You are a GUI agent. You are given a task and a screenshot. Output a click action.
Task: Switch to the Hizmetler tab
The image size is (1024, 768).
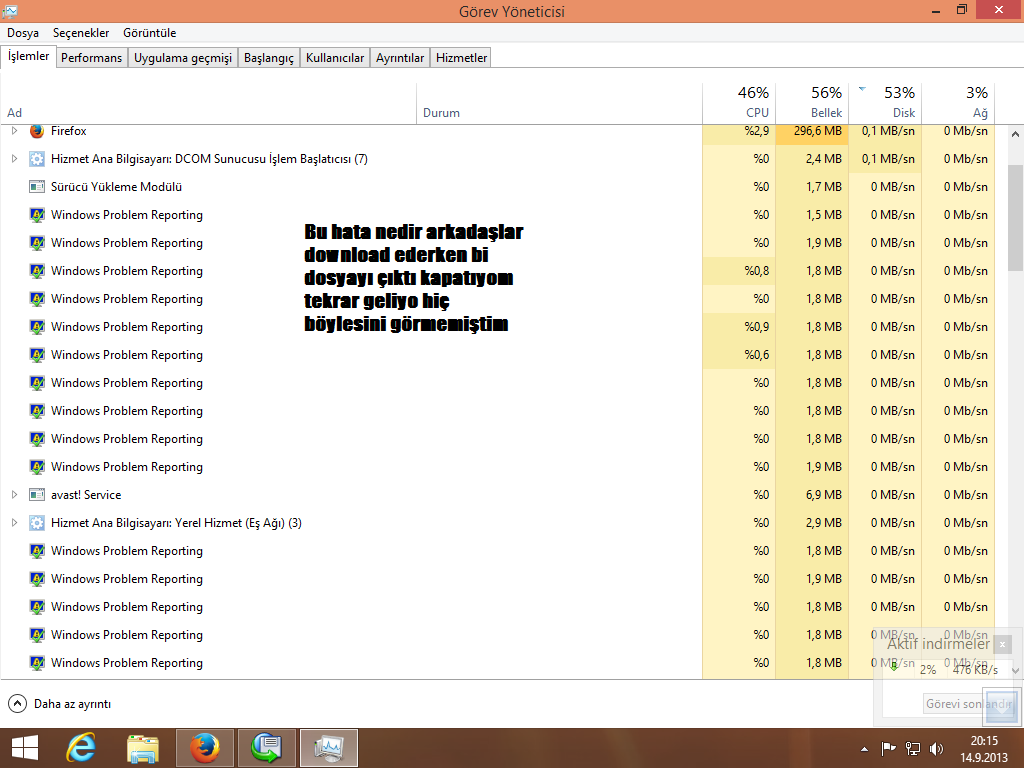[x=461, y=57]
